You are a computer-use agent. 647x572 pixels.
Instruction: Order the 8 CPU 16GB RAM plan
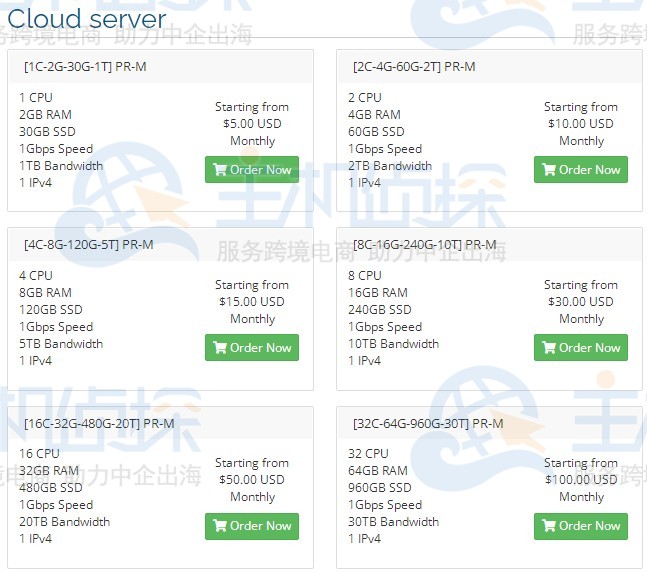pos(581,348)
